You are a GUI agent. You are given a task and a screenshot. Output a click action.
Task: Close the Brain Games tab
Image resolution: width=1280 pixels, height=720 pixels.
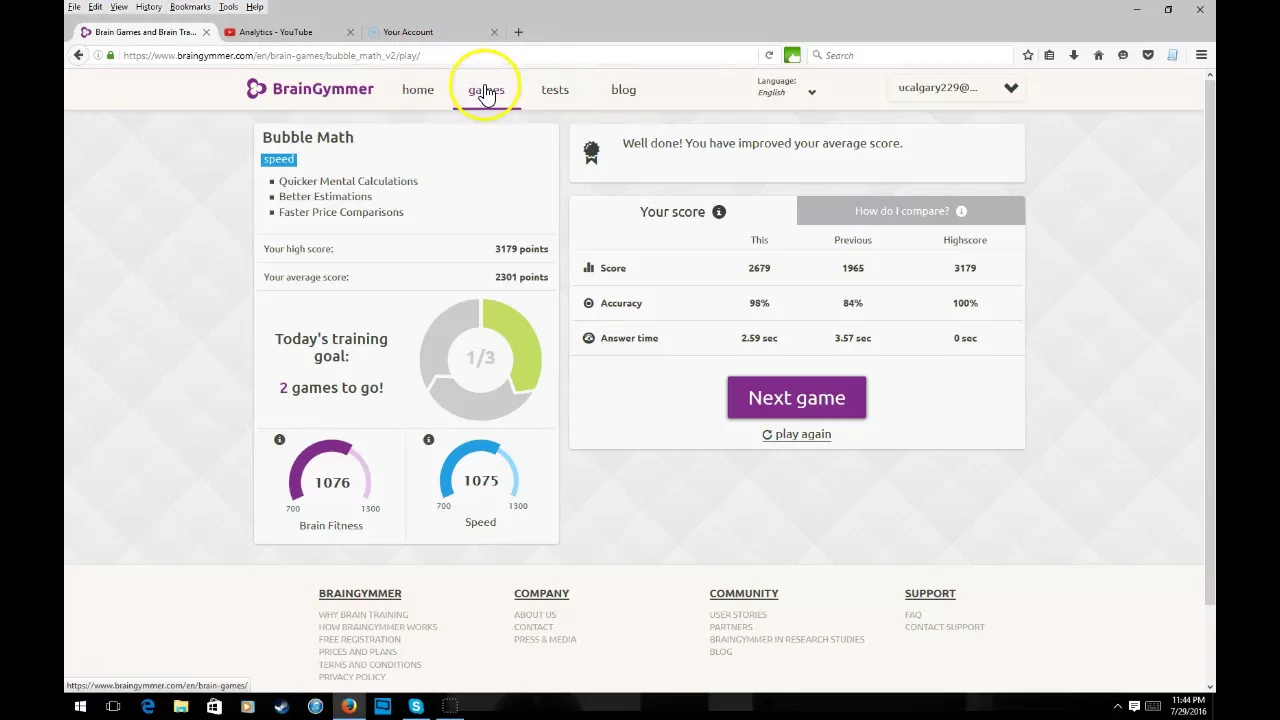coord(206,32)
